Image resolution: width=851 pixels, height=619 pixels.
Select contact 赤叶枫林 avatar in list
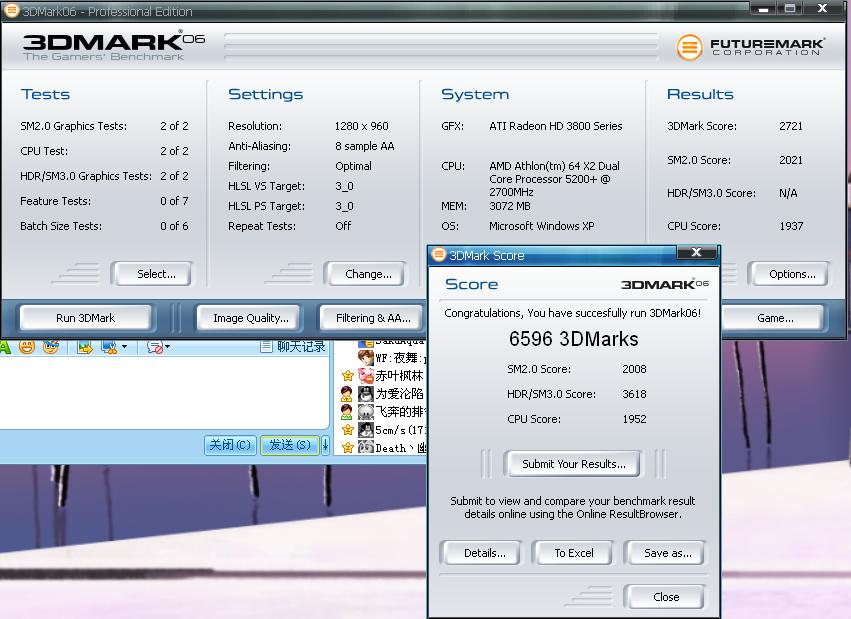coord(365,375)
